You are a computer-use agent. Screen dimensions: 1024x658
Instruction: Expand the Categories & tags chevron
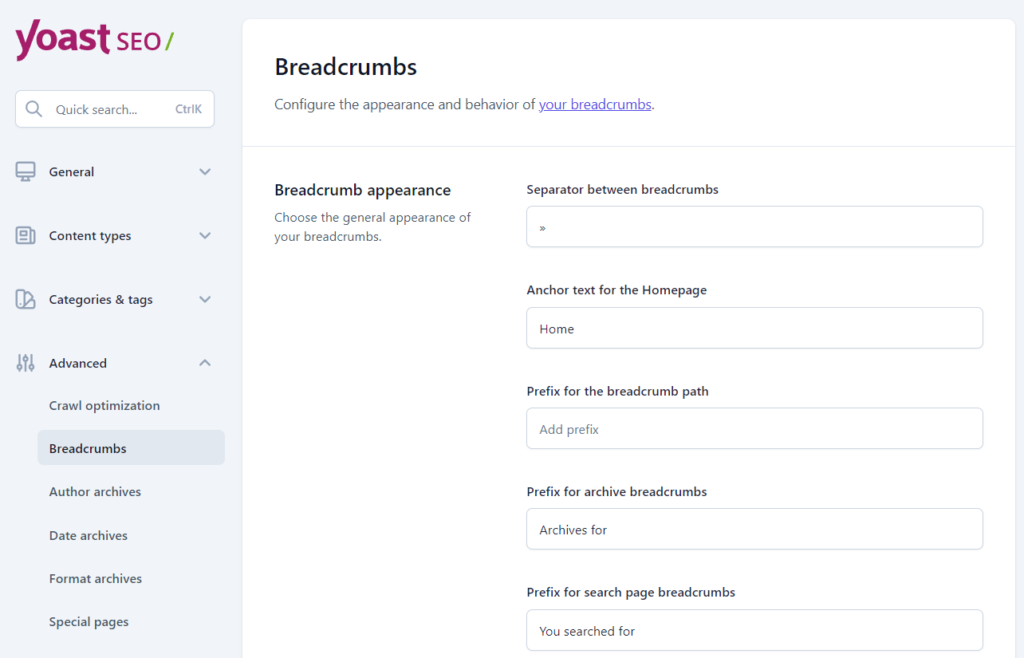(205, 300)
